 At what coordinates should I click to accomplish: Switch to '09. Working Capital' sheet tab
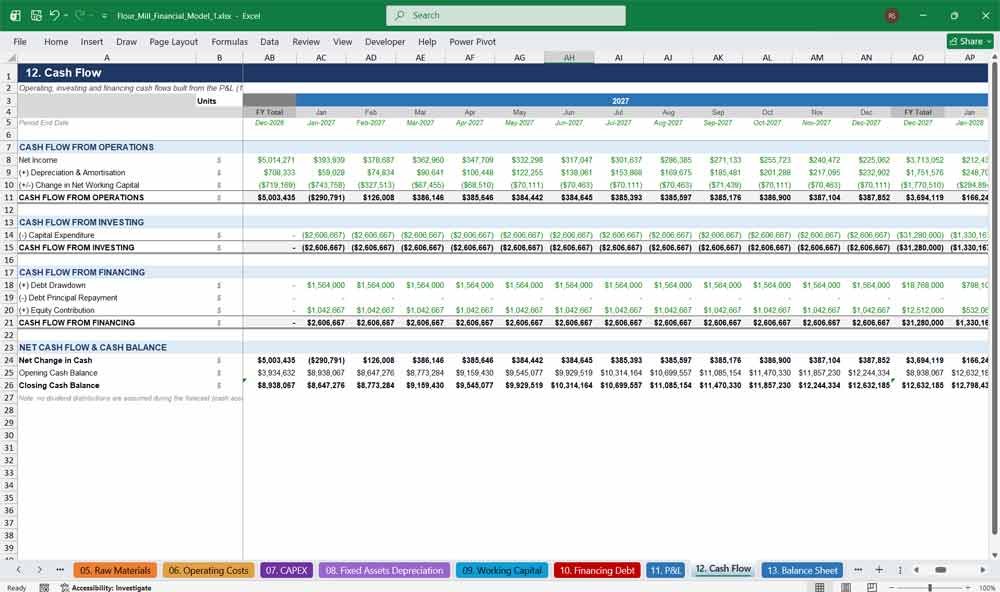(502, 570)
